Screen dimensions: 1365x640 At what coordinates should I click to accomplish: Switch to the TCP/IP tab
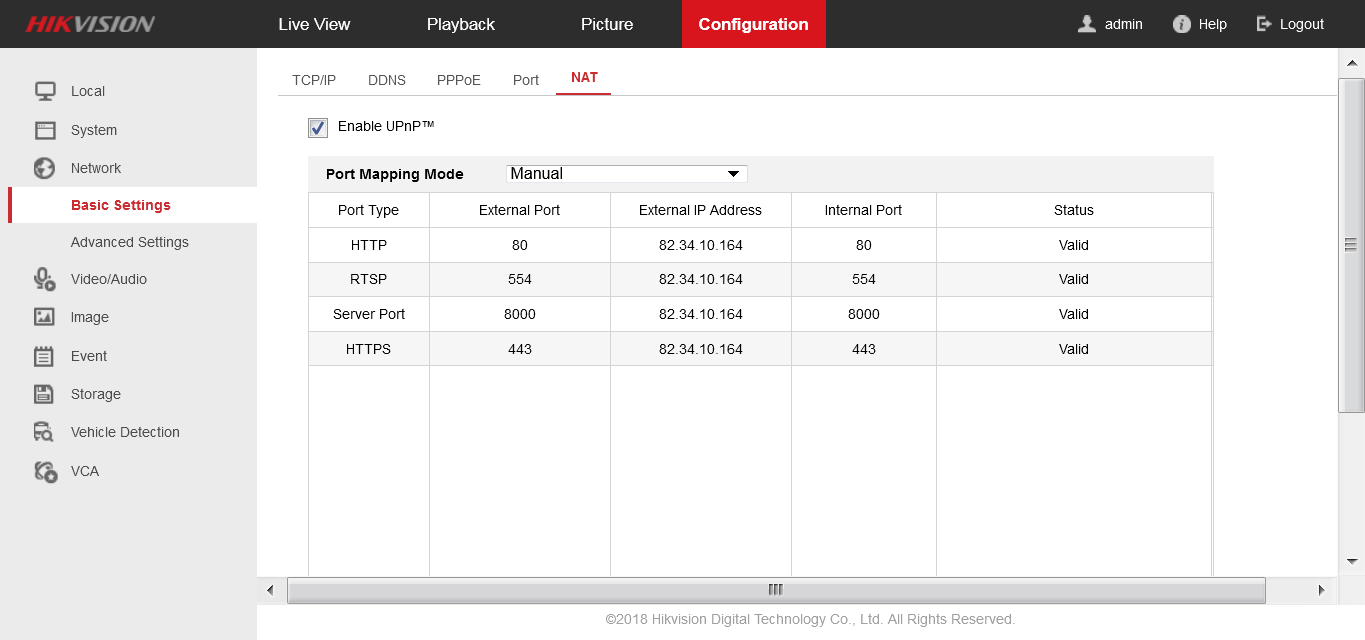[314, 79]
